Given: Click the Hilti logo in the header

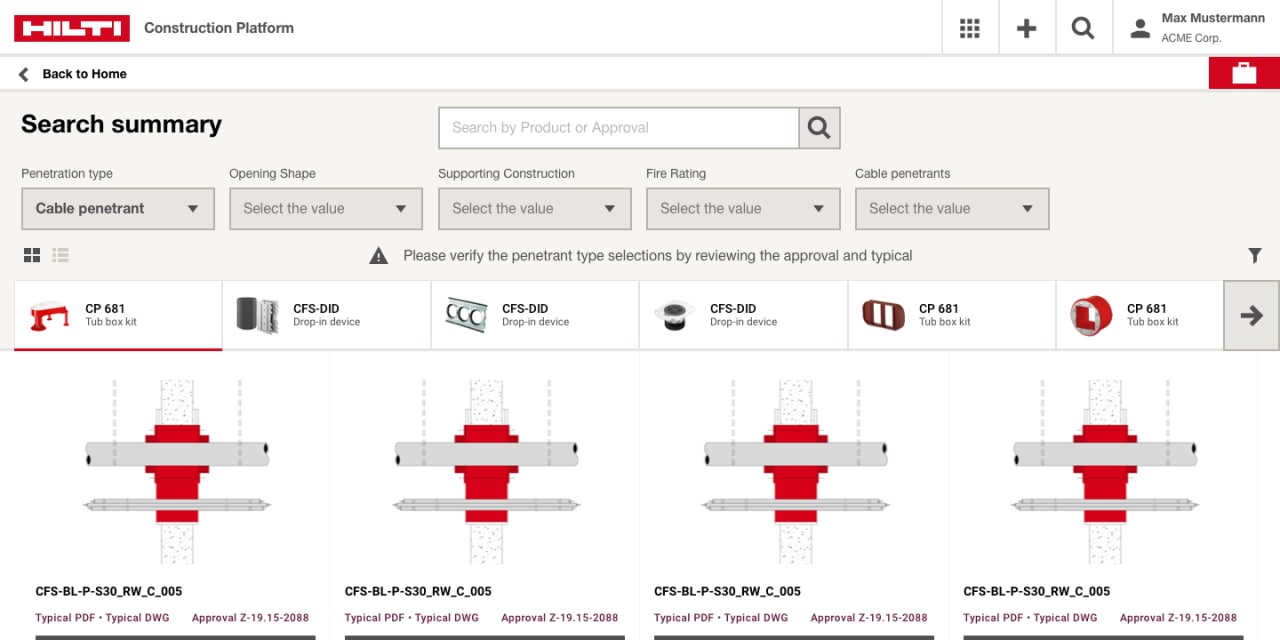Looking at the screenshot, I should pyautogui.click(x=71, y=28).
